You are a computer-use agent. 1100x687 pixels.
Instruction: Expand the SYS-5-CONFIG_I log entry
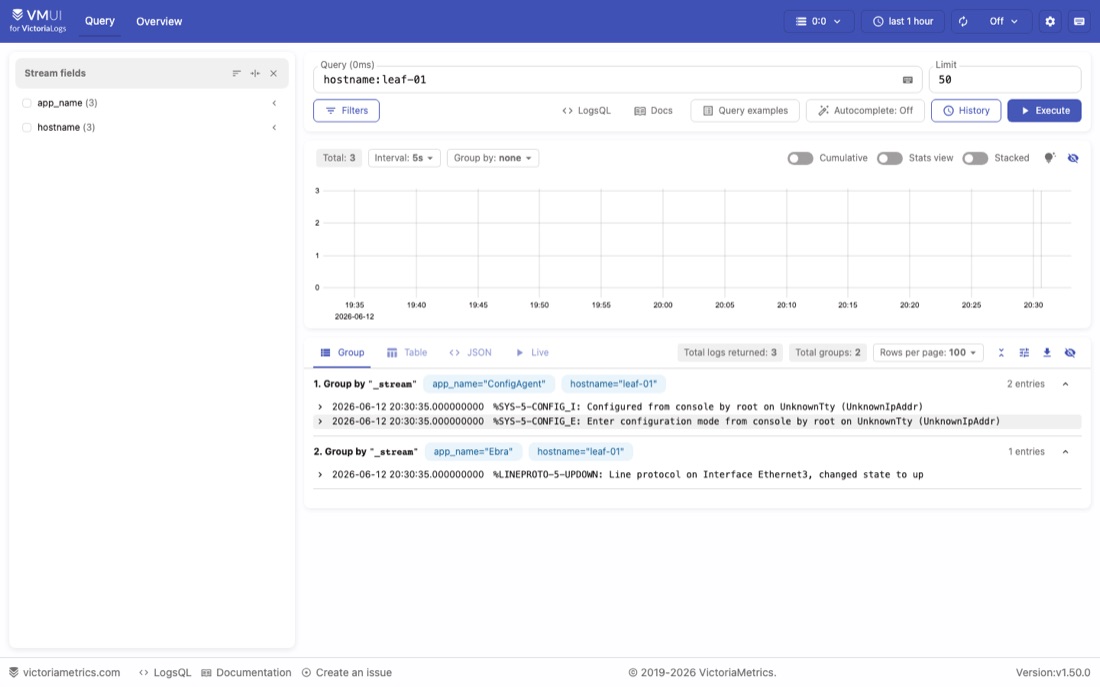[x=320, y=406]
